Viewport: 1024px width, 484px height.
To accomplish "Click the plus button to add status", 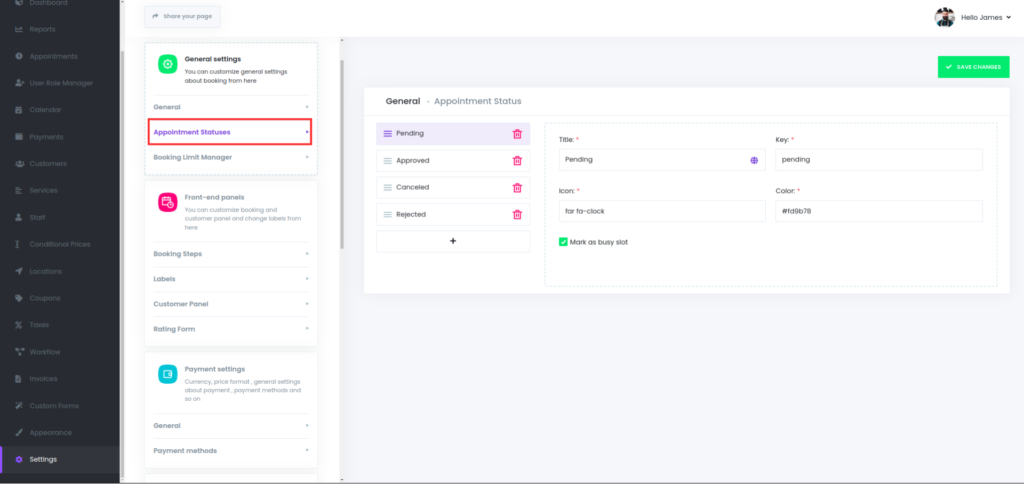I will [453, 241].
